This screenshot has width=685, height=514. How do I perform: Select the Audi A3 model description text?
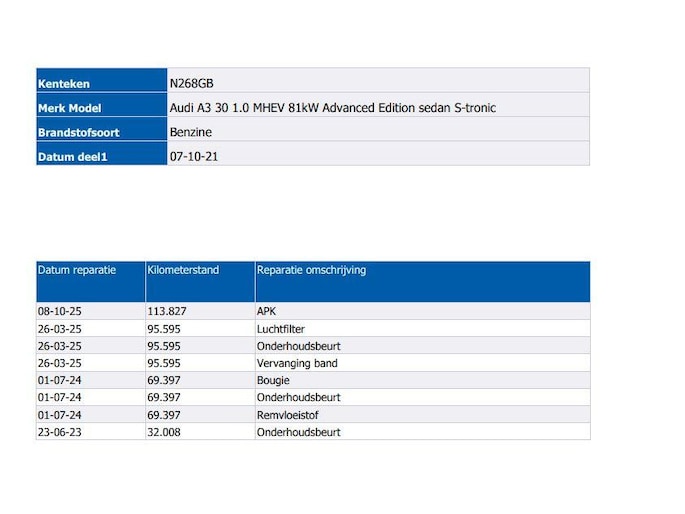pyautogui.click(x=332, y=108)
